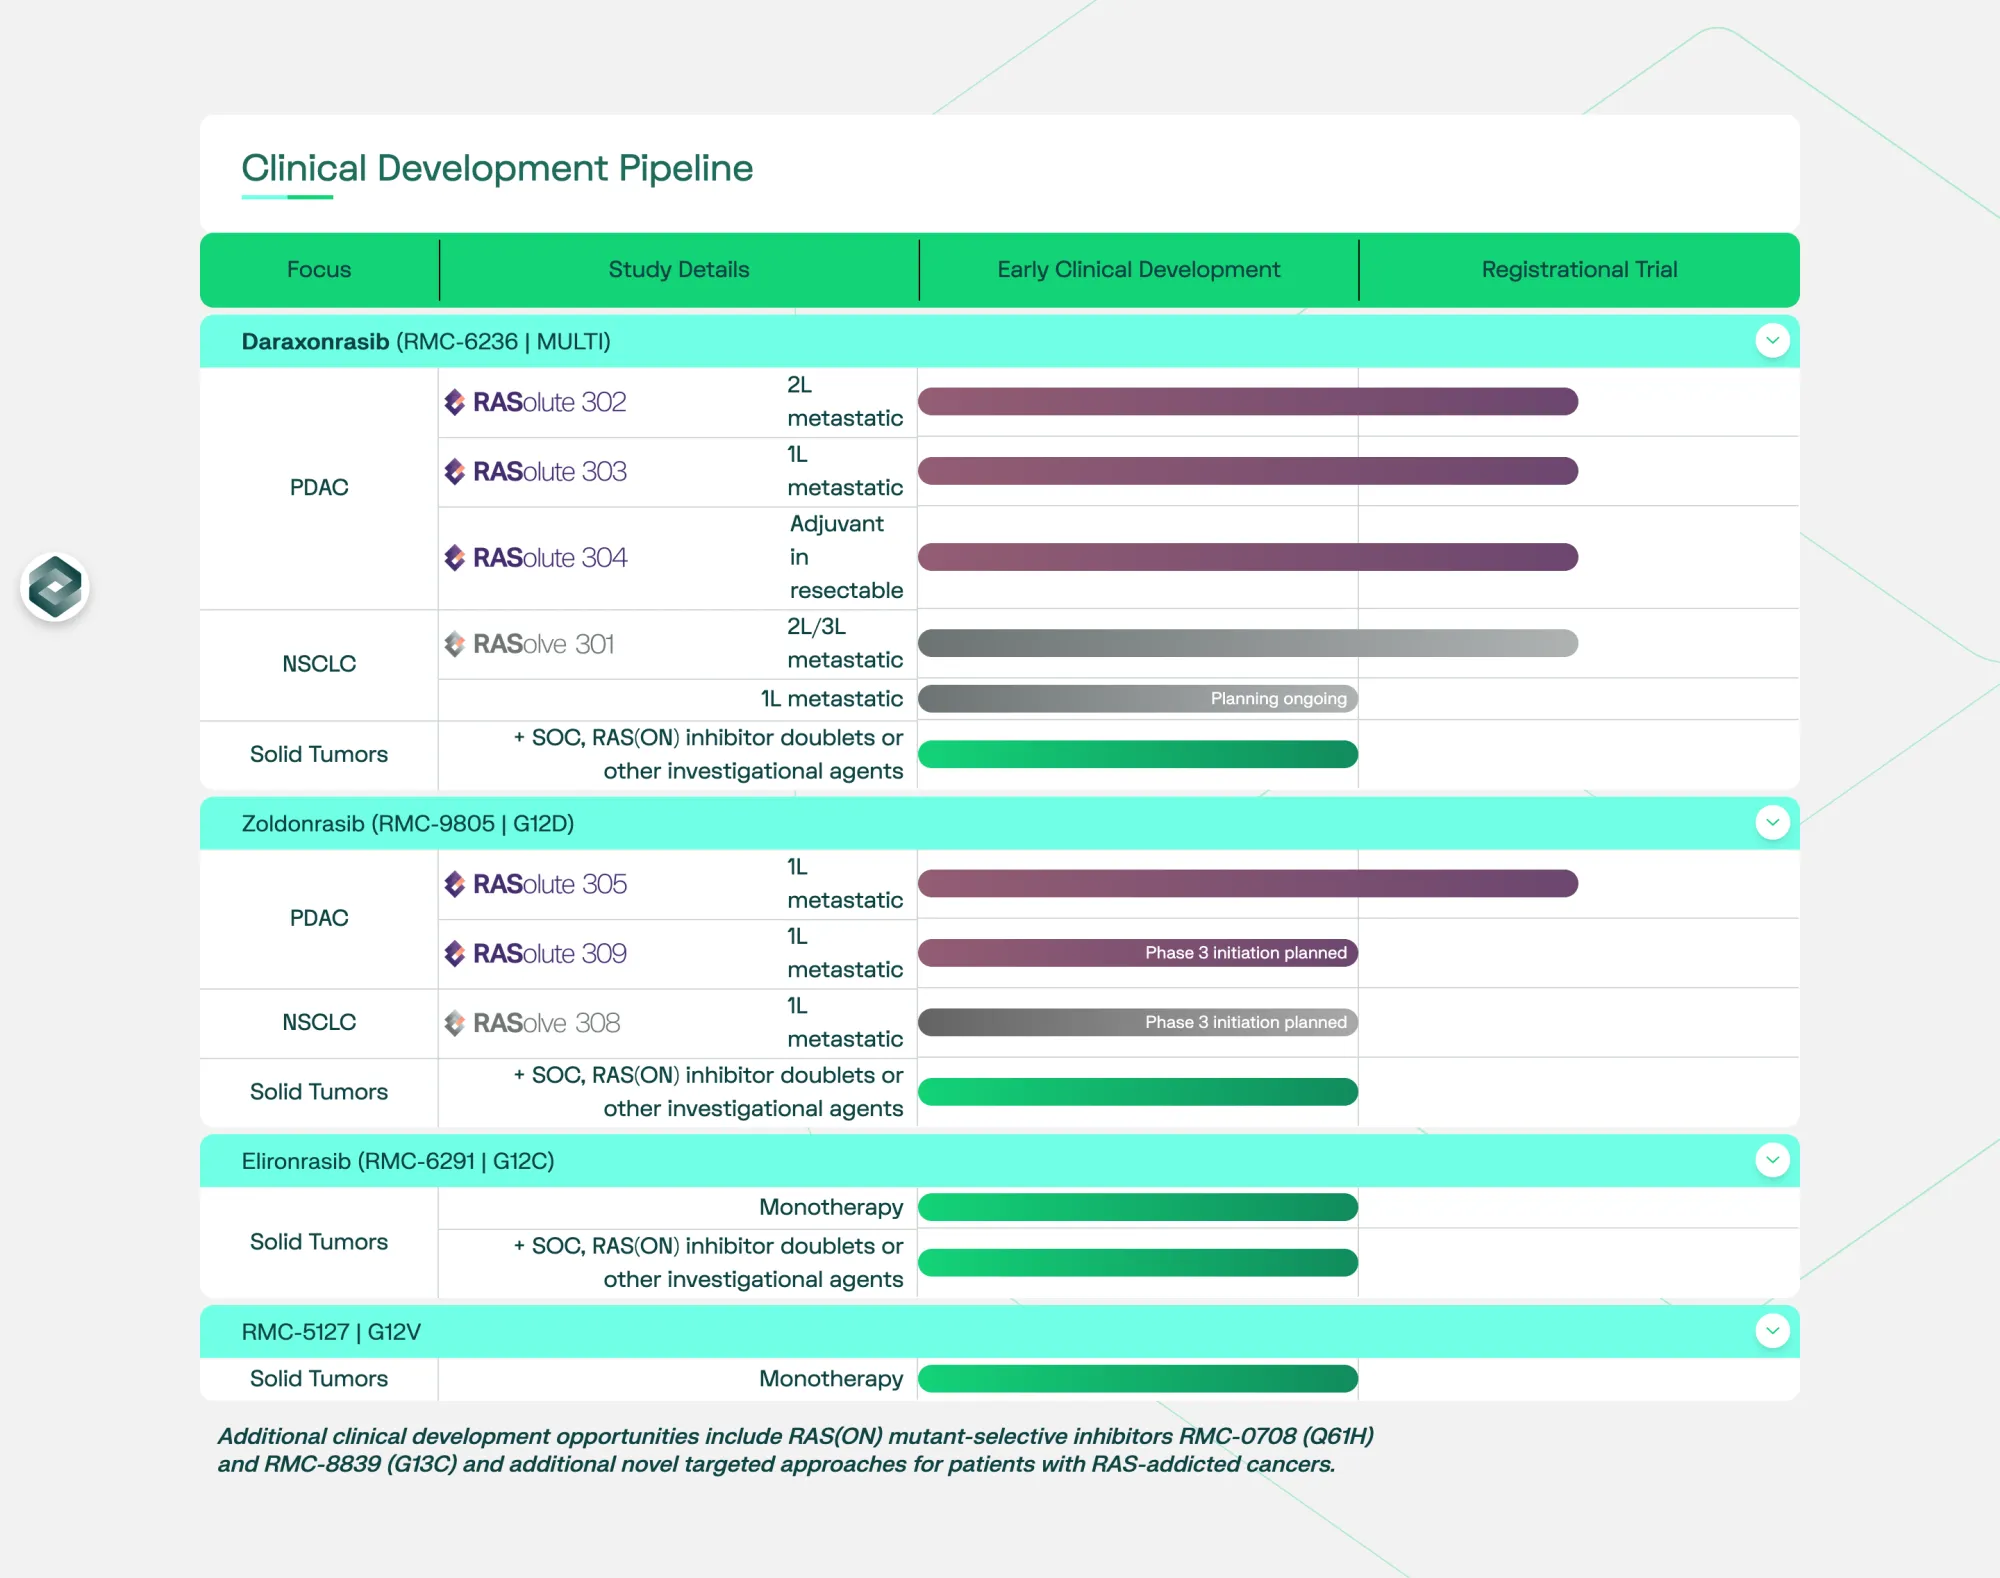The image size is (2000, 1578).
Task: Click the floating hexagon logo icon
Action: coord(55,587)
